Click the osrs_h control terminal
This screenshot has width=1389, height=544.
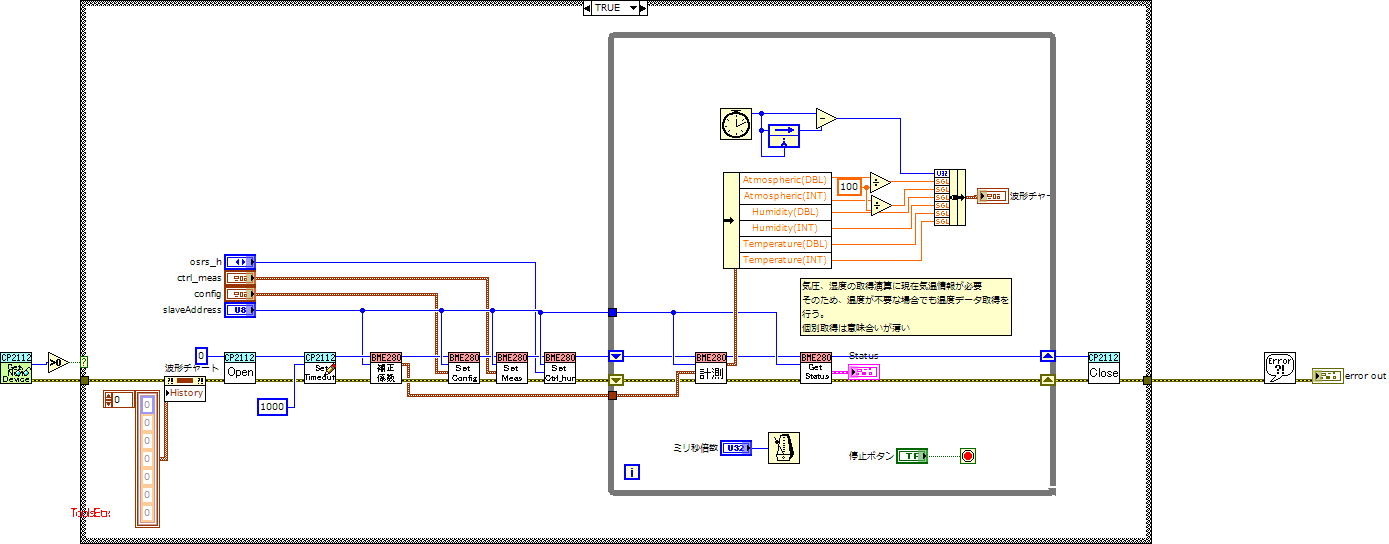point(240,262)
